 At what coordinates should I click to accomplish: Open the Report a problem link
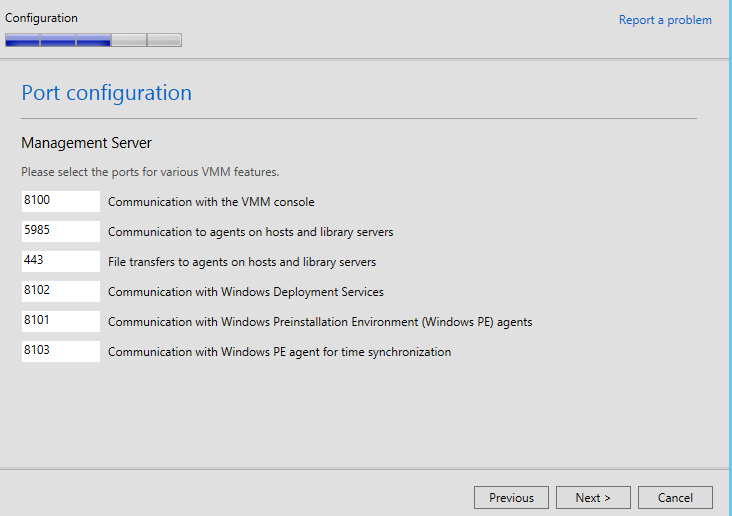665,20
